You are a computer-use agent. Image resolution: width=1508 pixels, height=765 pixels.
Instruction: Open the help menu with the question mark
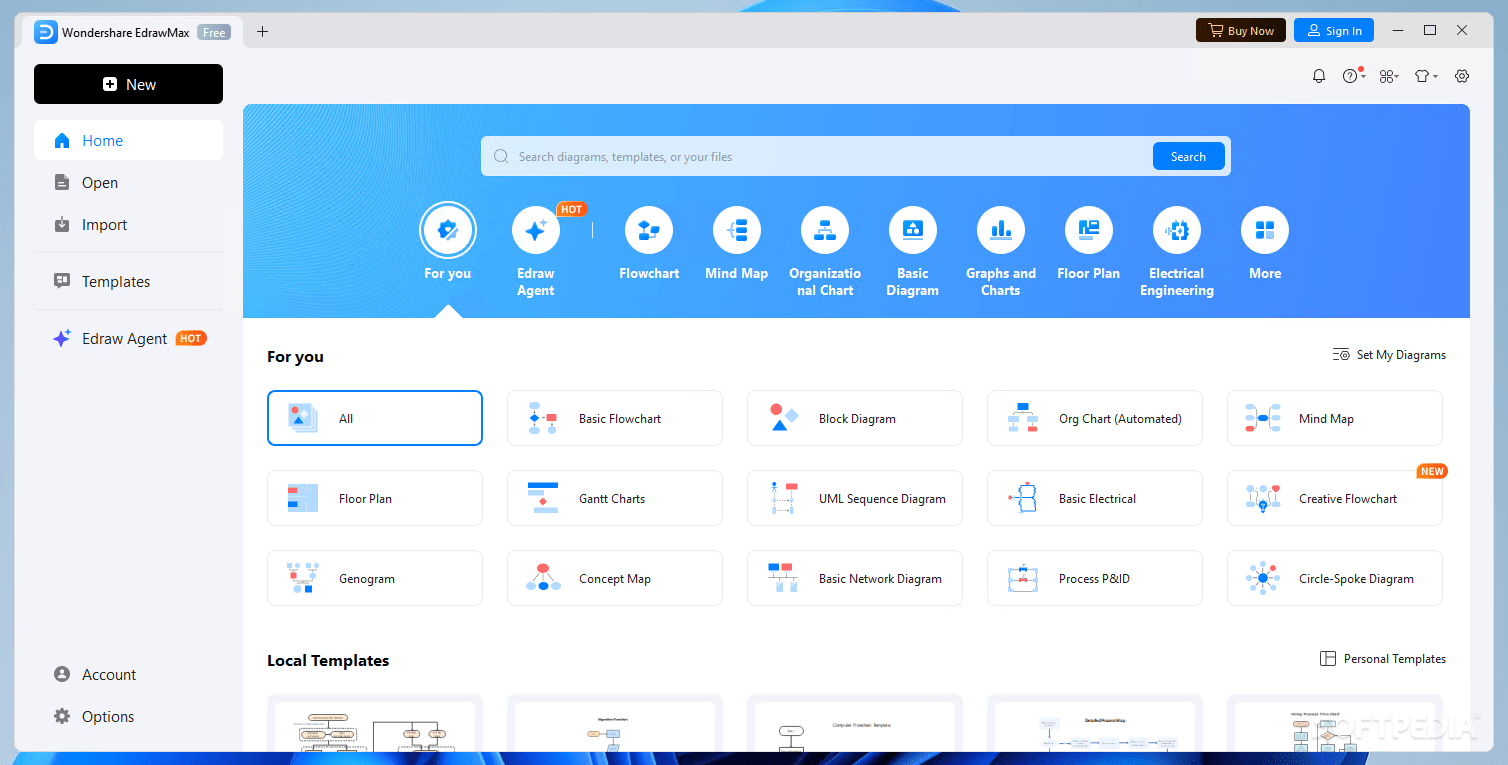1352,75
